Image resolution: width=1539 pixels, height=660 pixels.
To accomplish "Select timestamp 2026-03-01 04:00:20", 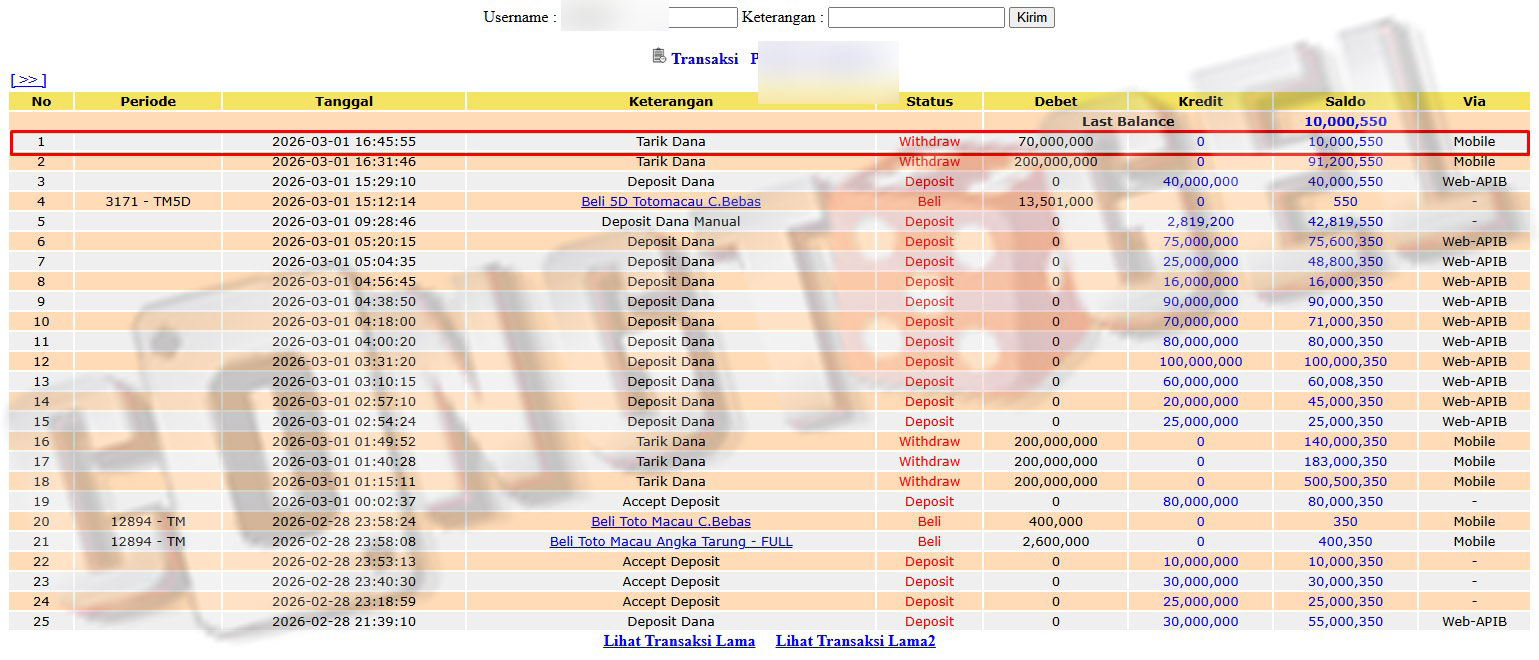I will point(344,341).
